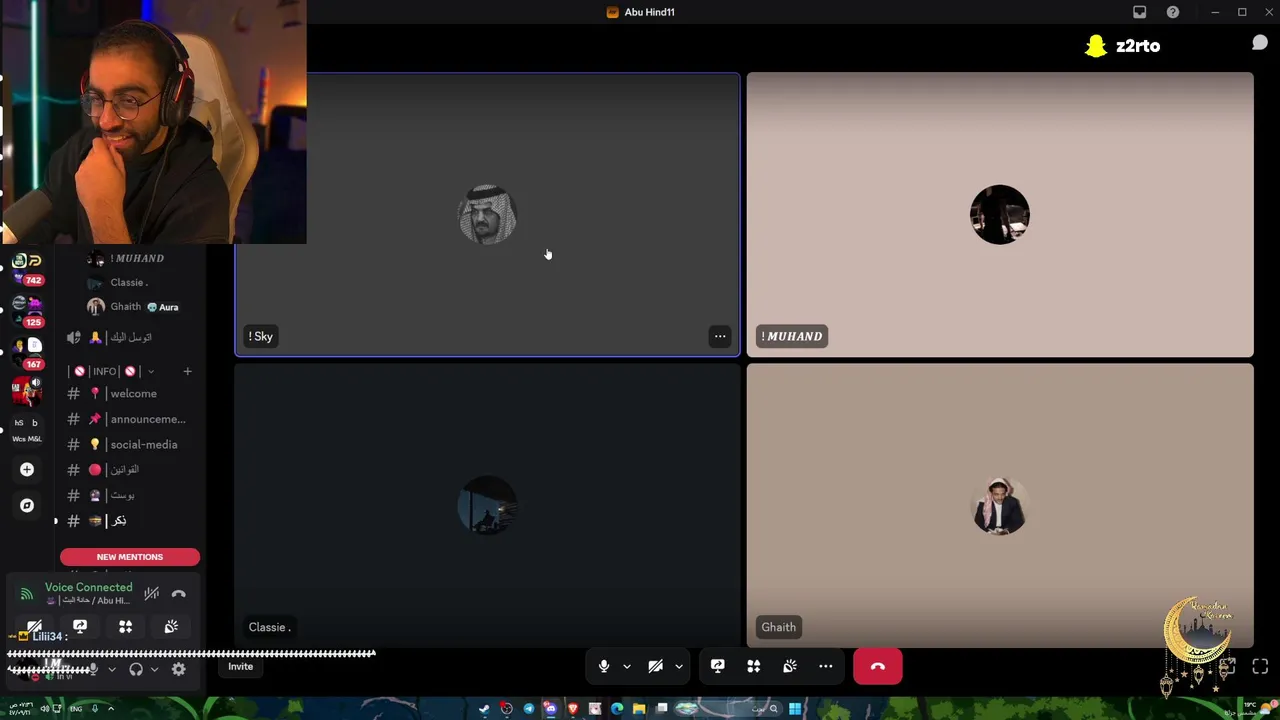The height and width of the screenshot is (720, 1280).
Task: Click the Invite button
Action: pos(240,667)
